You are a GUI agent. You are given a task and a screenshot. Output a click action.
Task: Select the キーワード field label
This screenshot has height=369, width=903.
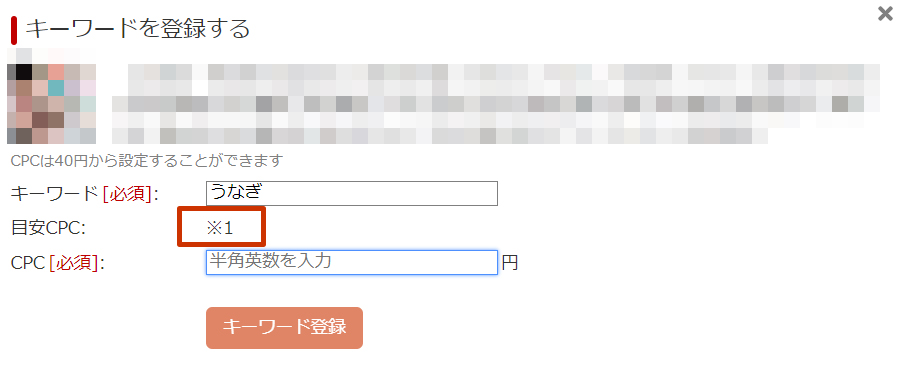[55, 194]
